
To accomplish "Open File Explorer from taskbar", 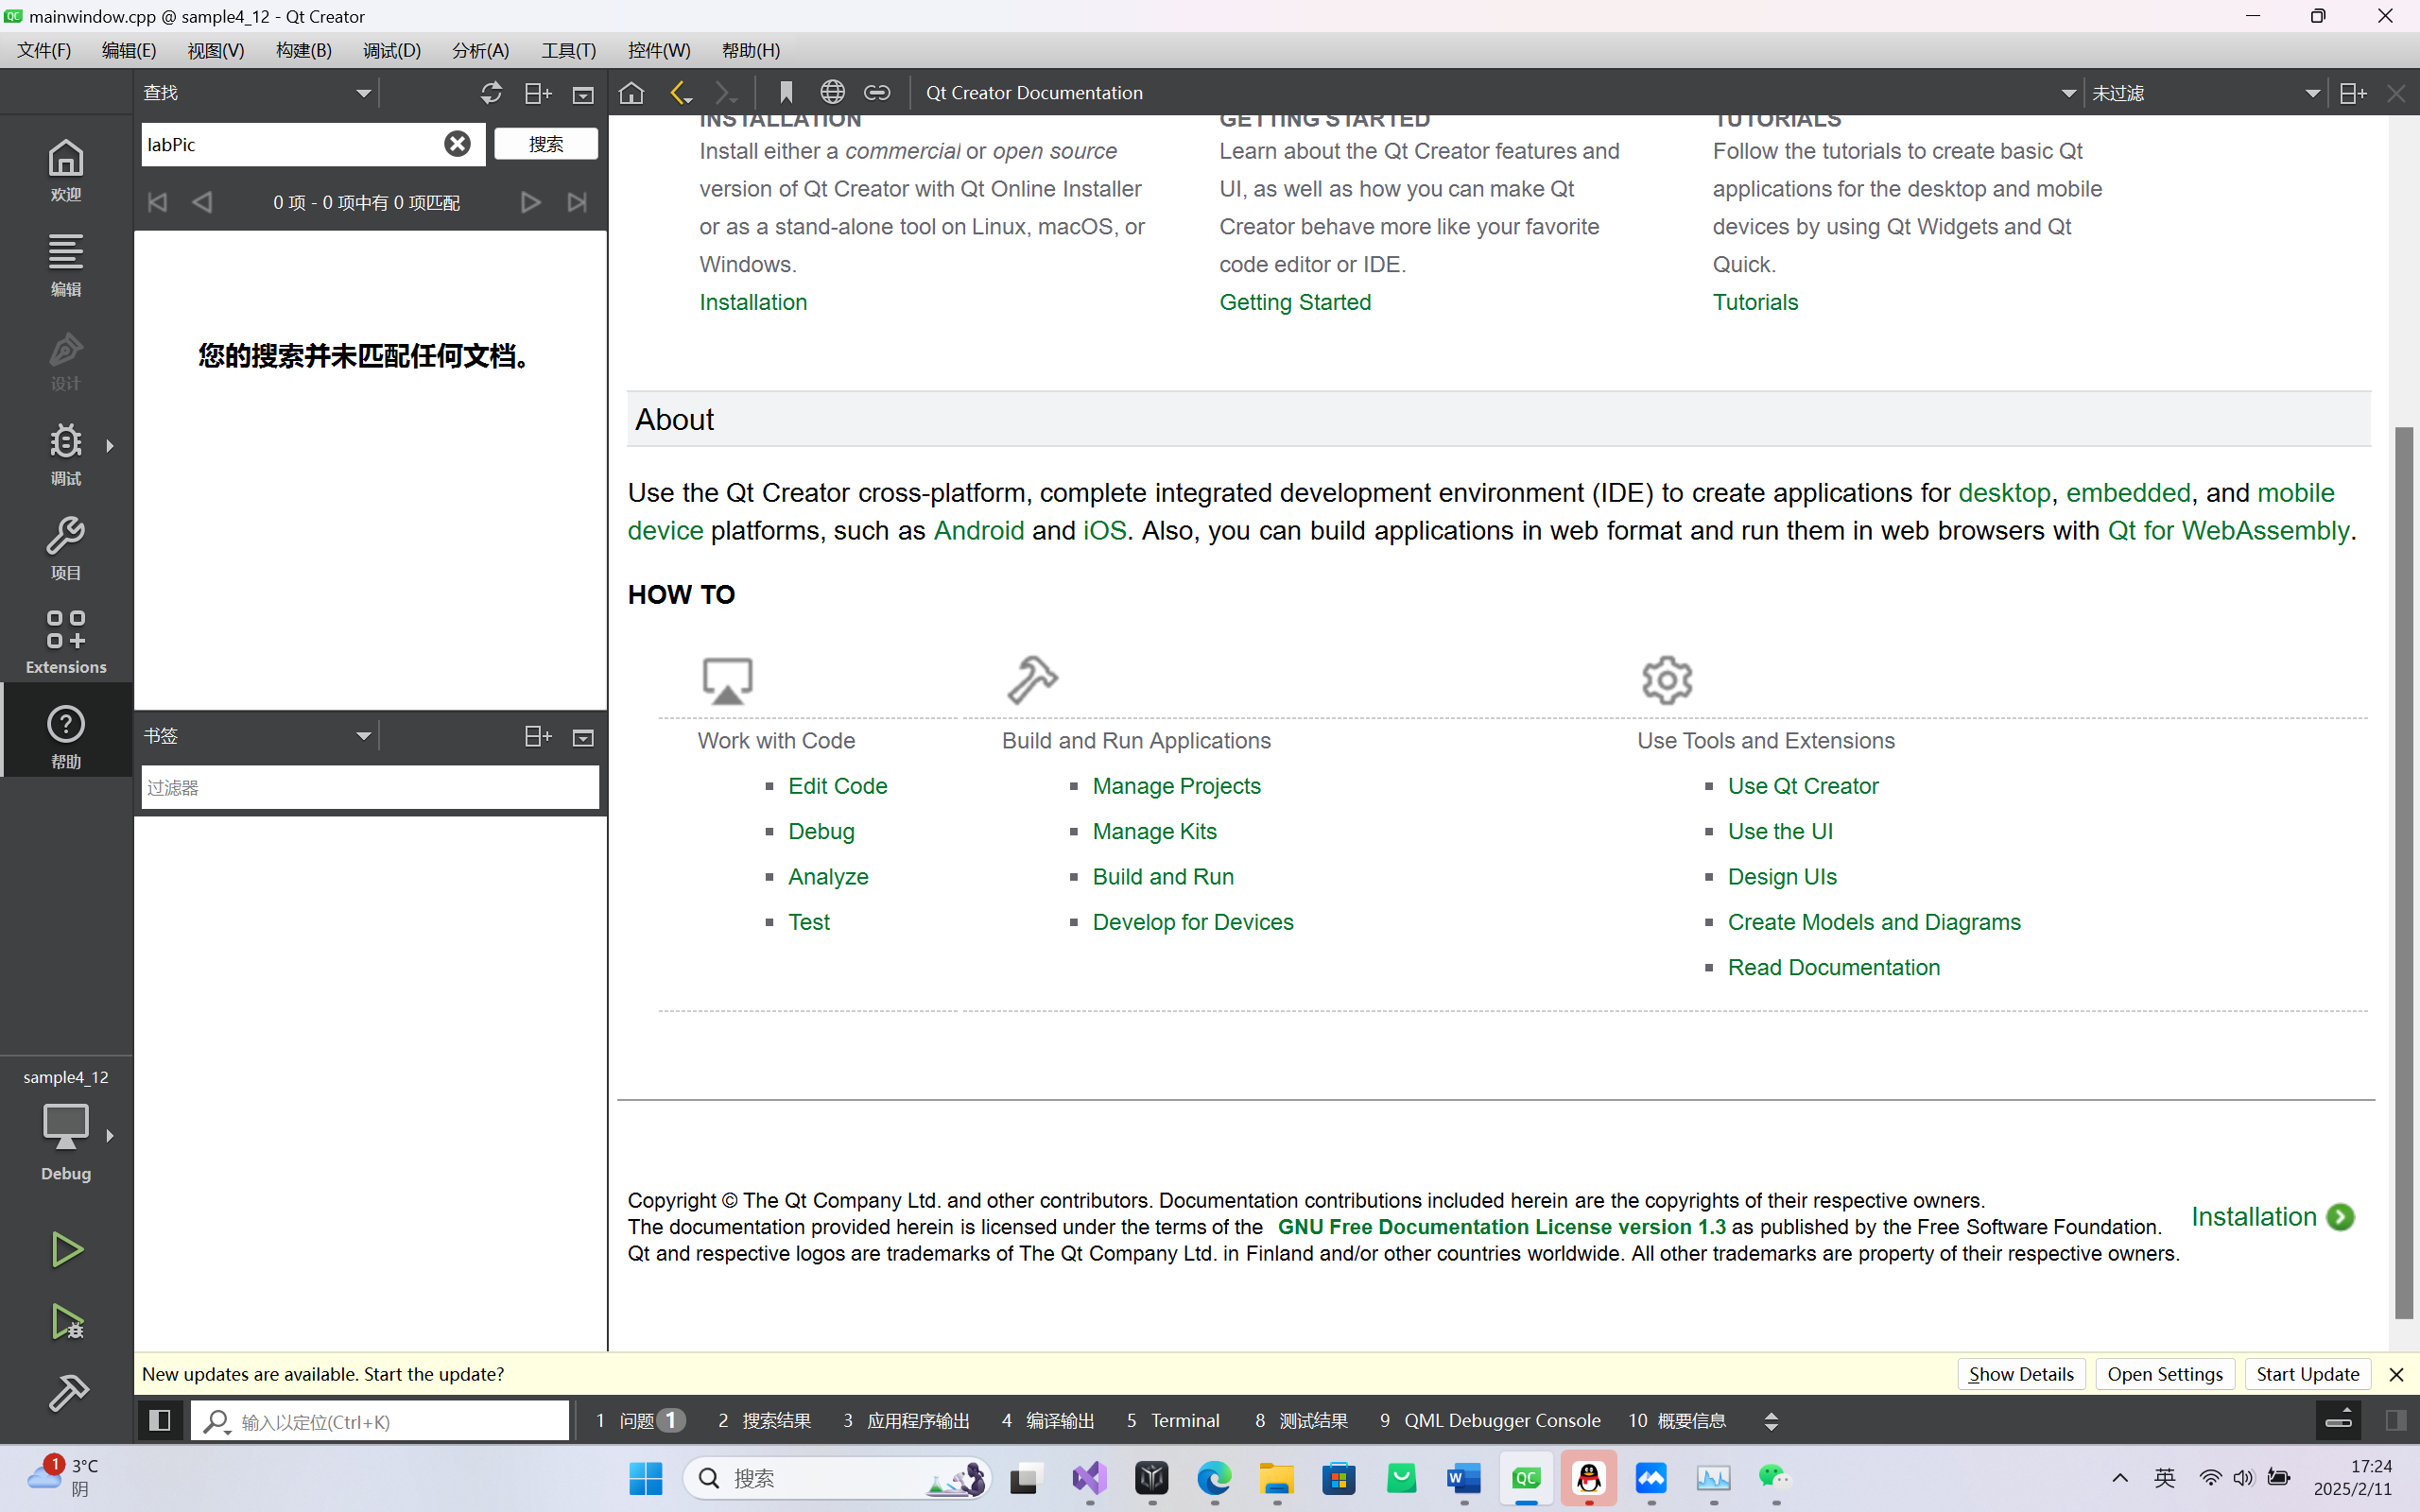I will tap(1277, 1478).
